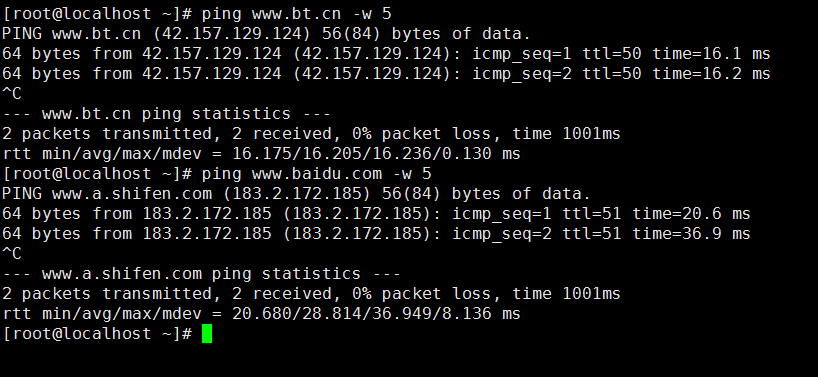Click the last '[root@localhost ~]#' prompt

tap(98, 334)
